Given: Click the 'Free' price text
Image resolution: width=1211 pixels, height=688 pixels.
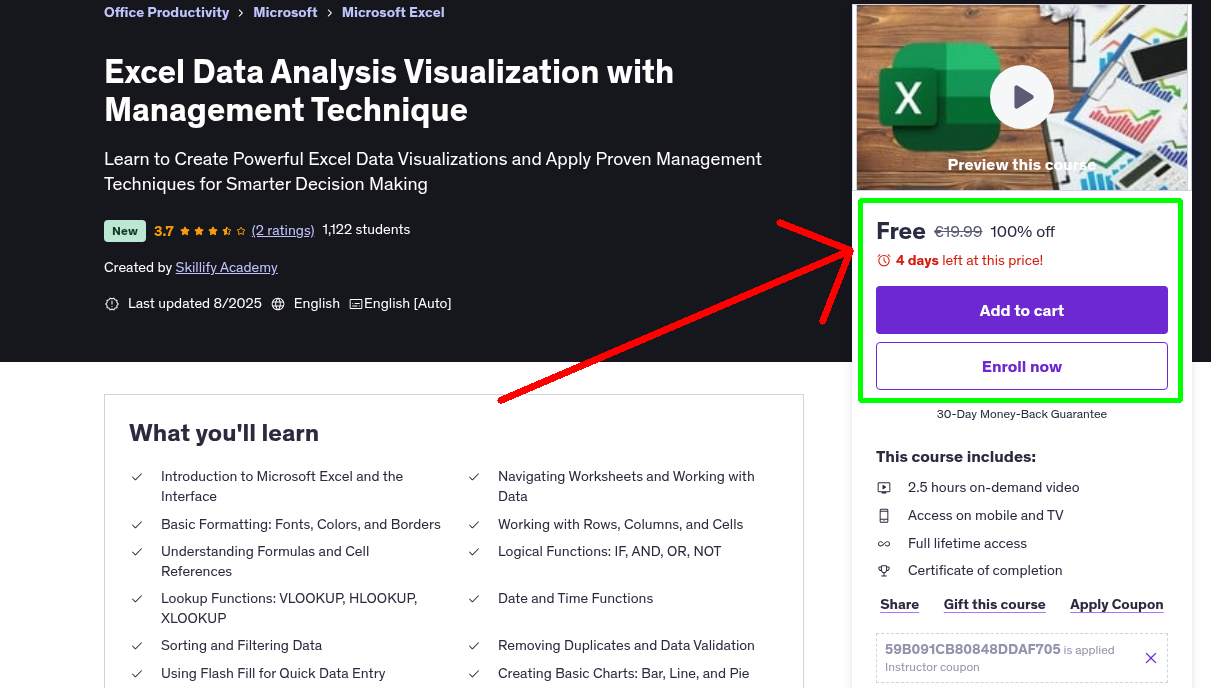Looking at the screenshot, I should [x=901, y=231].
